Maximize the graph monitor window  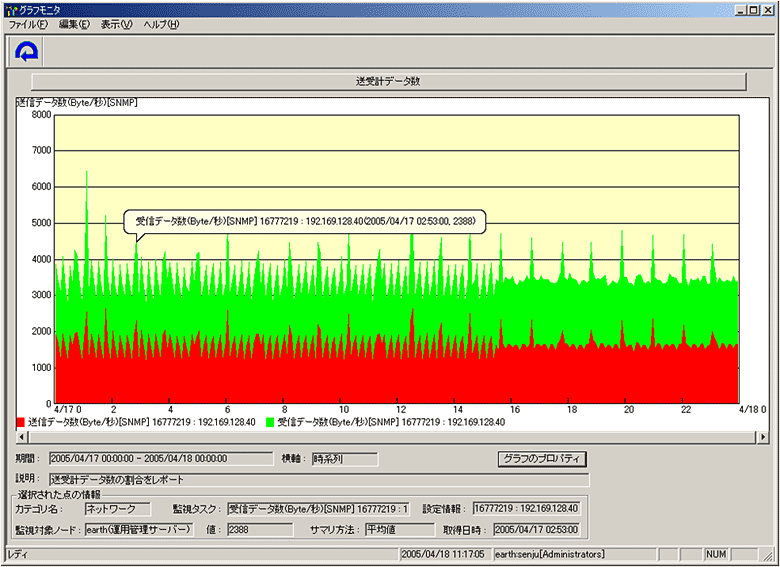[x=753, y=10]
